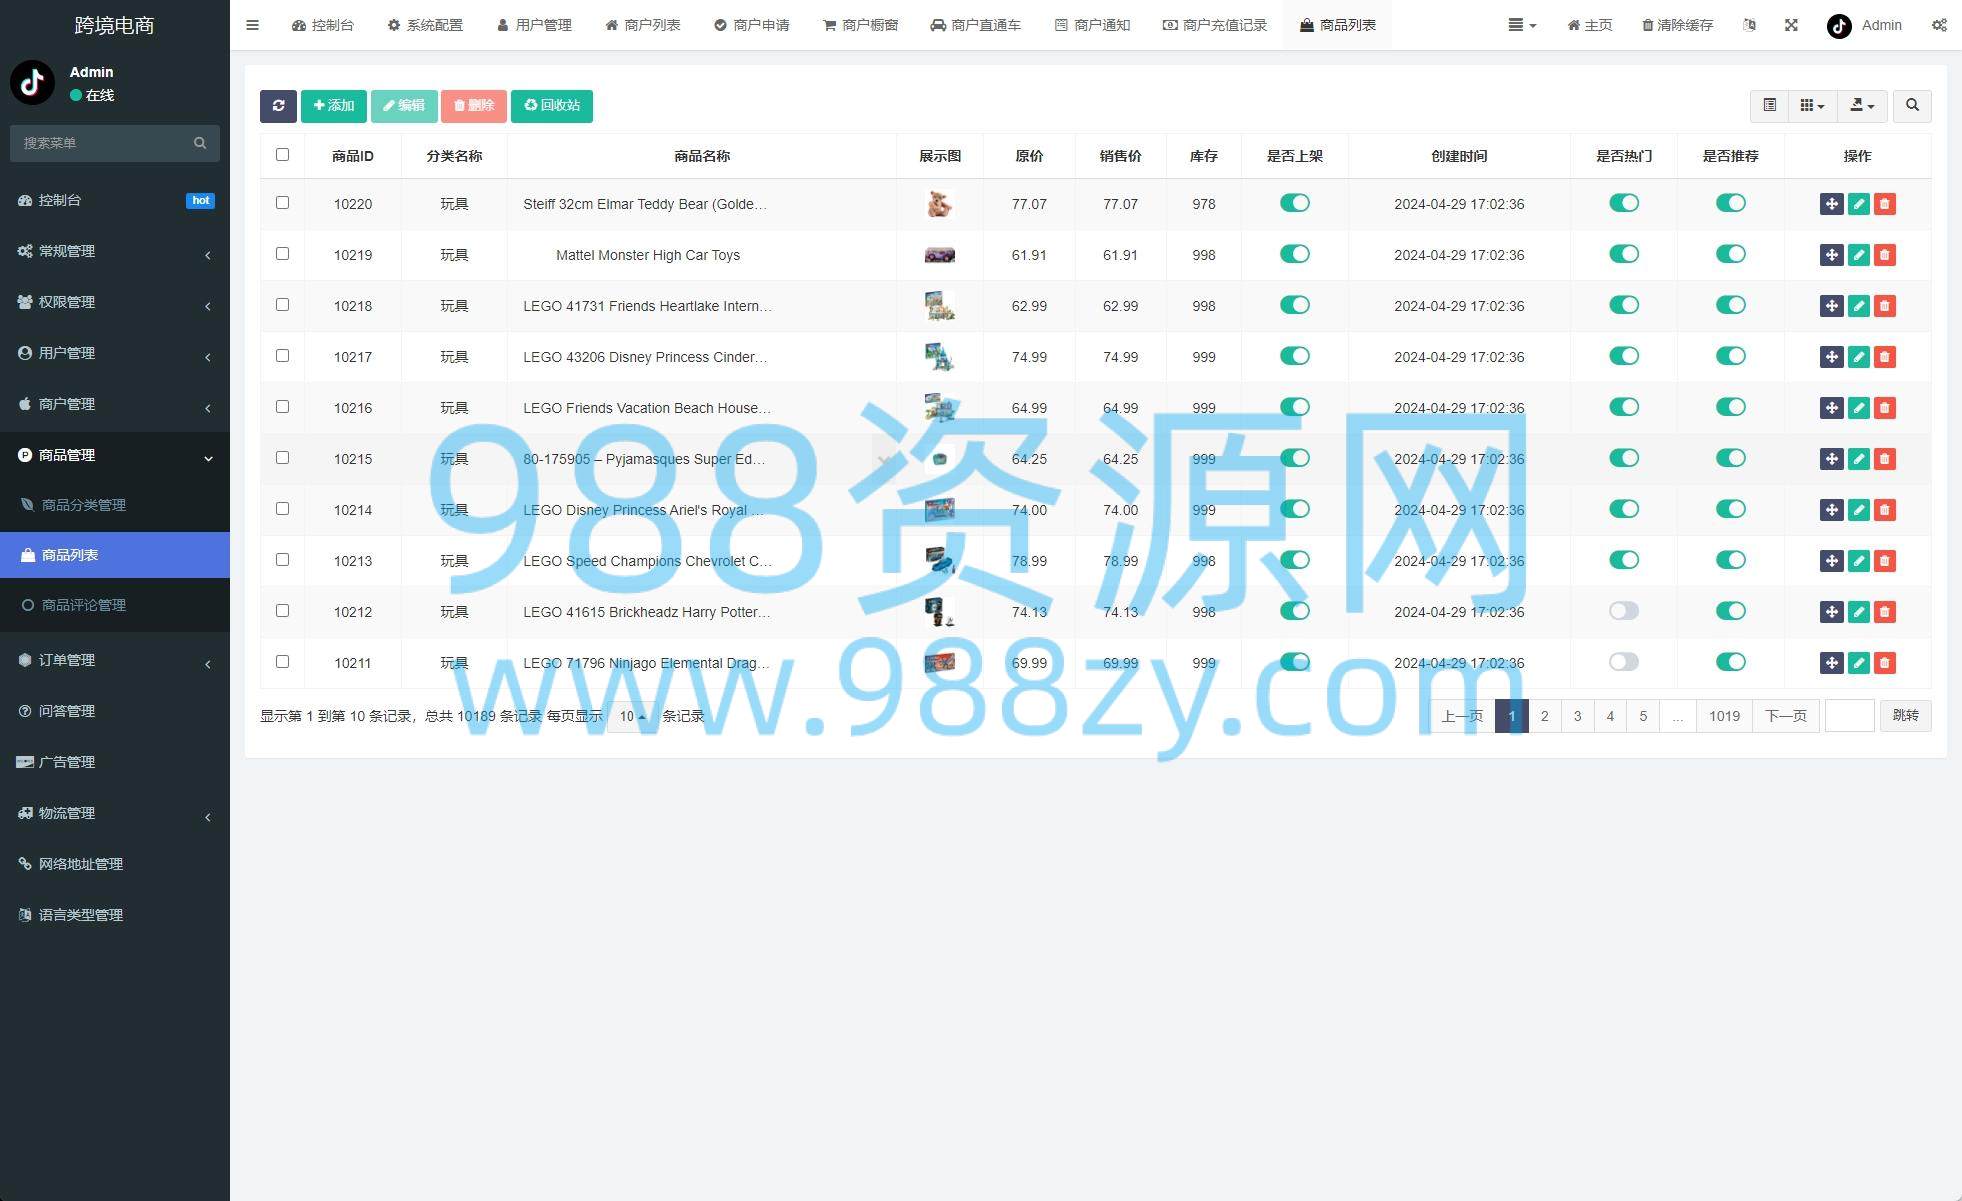Open the search icon at the toolbar's right end

tap(1911, 106)
